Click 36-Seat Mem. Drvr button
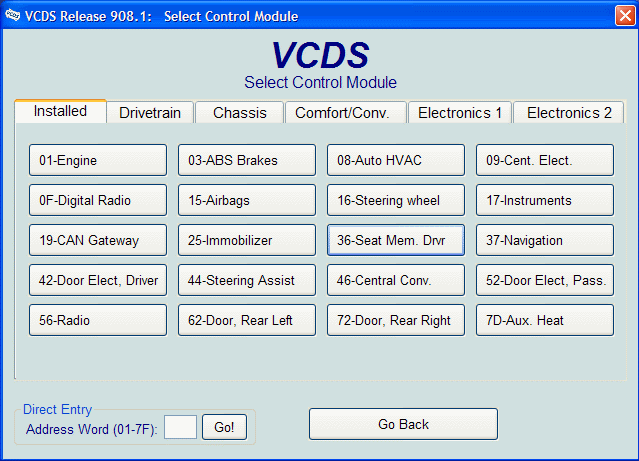Viewport: 639px width, 461px height. click(x=396, y=240)
